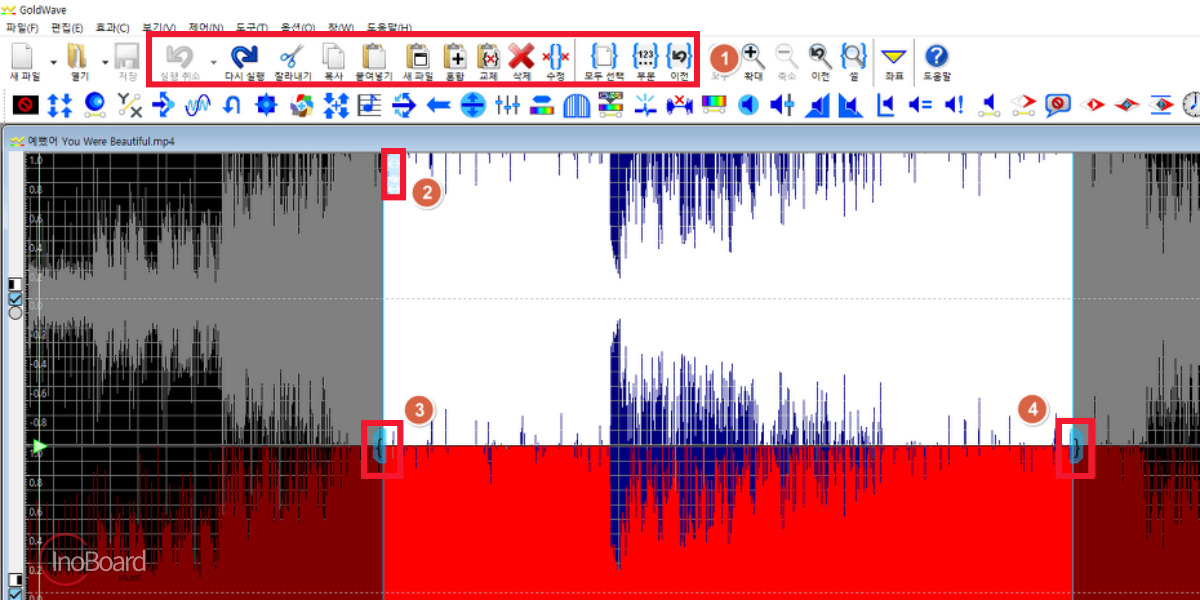Toggle the upper channel checkbox beside waveform
Screen dimensions: 1200x600
click(x=15, y=298)
